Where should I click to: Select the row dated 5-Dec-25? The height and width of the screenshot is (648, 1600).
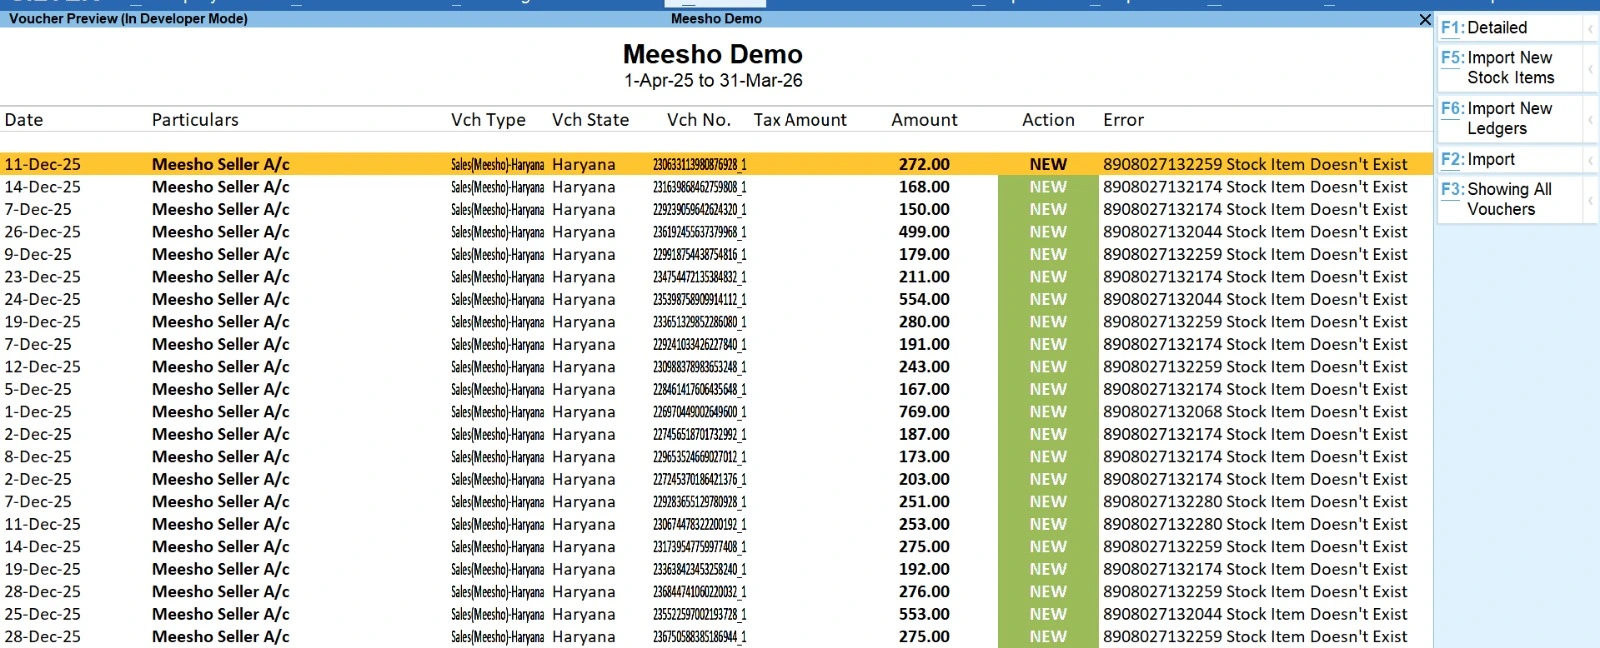tap(716, 389)
